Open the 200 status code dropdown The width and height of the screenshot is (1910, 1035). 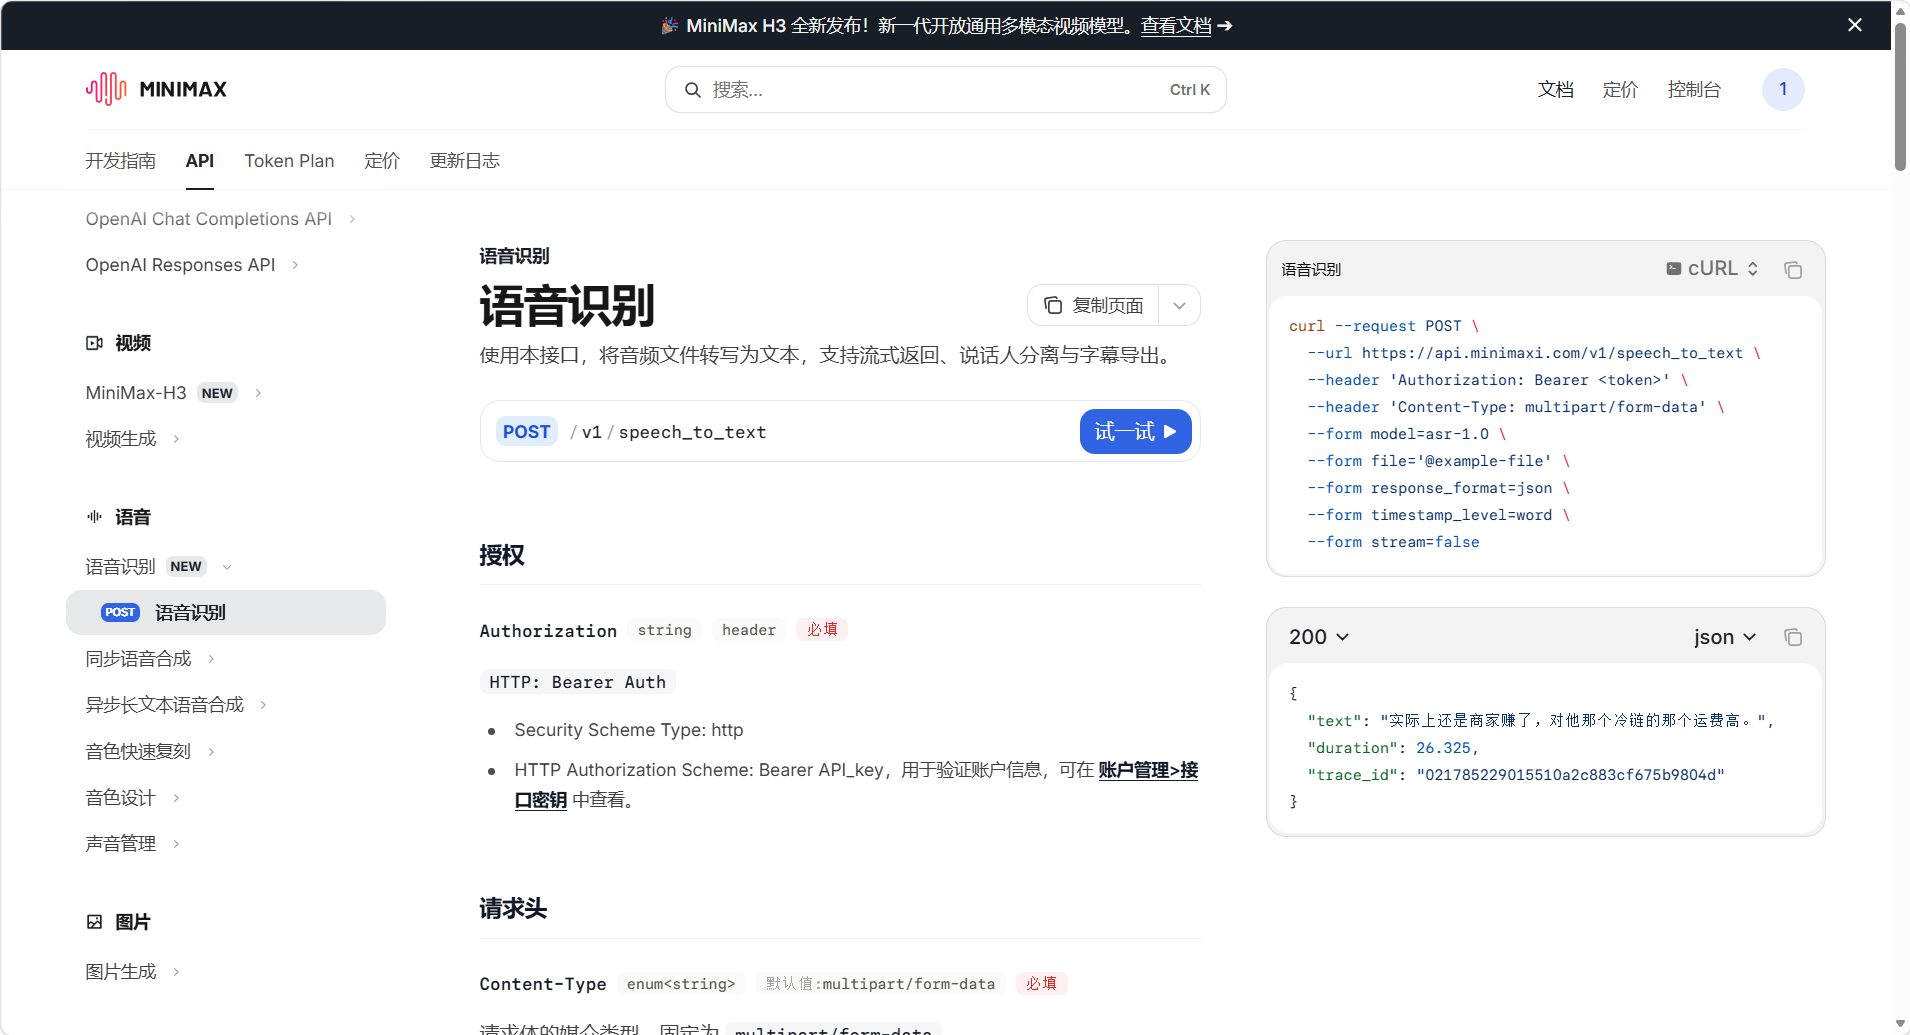tap(1319, 637)
